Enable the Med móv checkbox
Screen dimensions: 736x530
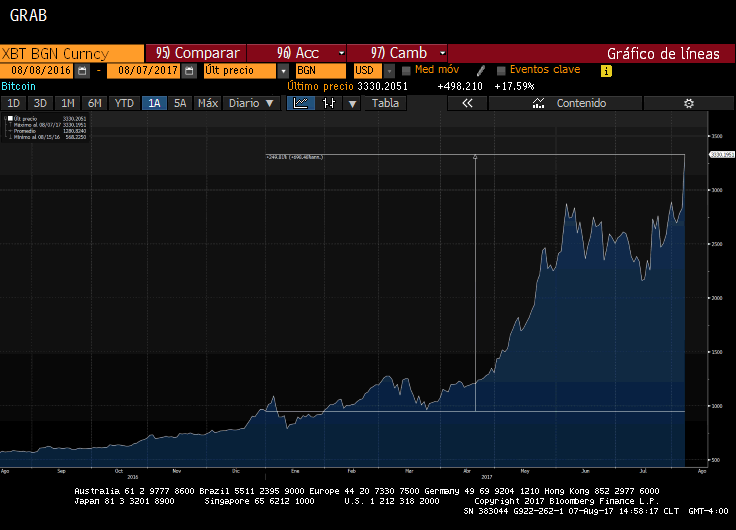pos(406,71)
